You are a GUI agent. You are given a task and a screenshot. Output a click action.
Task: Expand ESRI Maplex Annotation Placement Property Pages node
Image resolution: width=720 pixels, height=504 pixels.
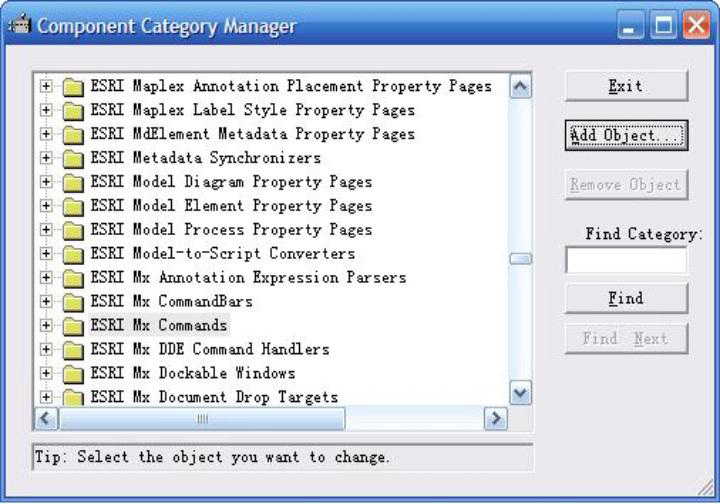point(46,86)
